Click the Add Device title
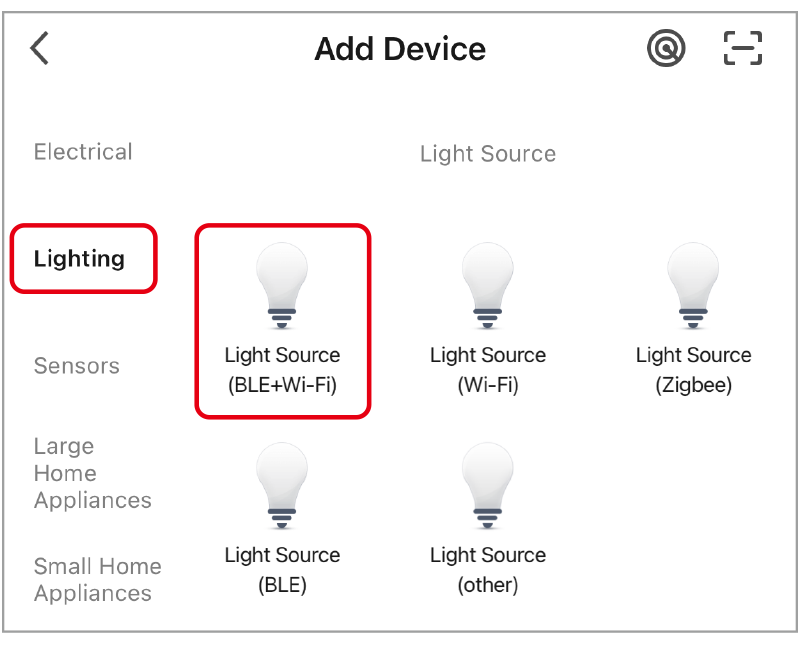Image resolution: width=800 pixels, height=660 pixels. [x=400, y=48]
